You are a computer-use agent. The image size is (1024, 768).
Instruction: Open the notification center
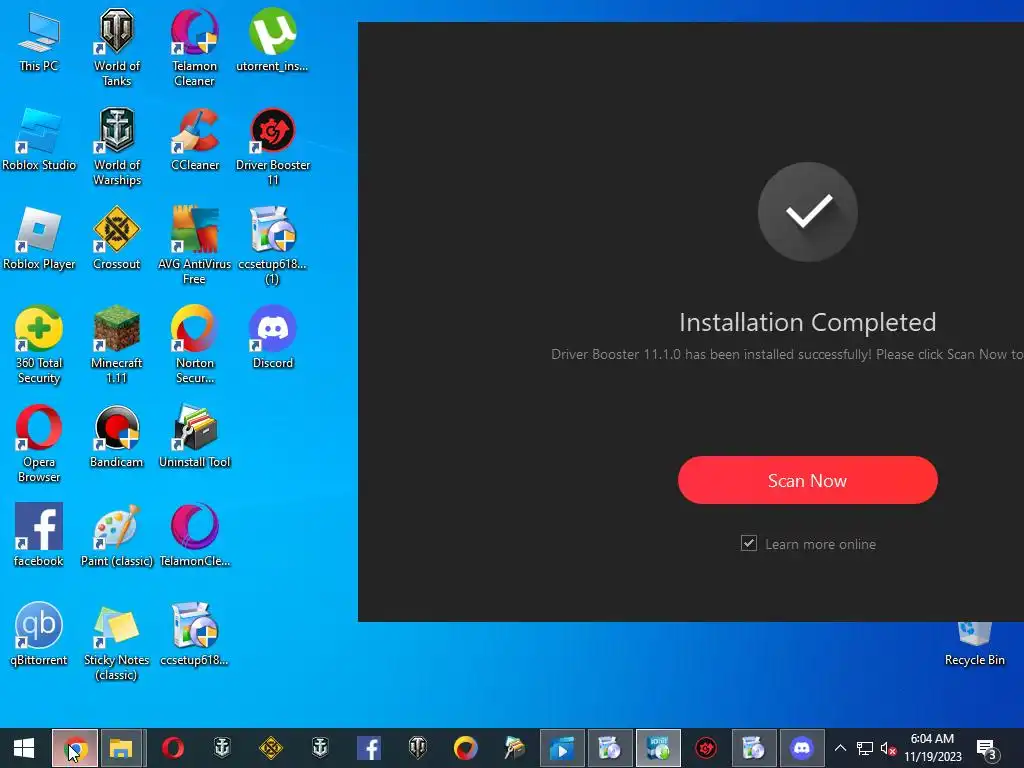click(987, 748)
